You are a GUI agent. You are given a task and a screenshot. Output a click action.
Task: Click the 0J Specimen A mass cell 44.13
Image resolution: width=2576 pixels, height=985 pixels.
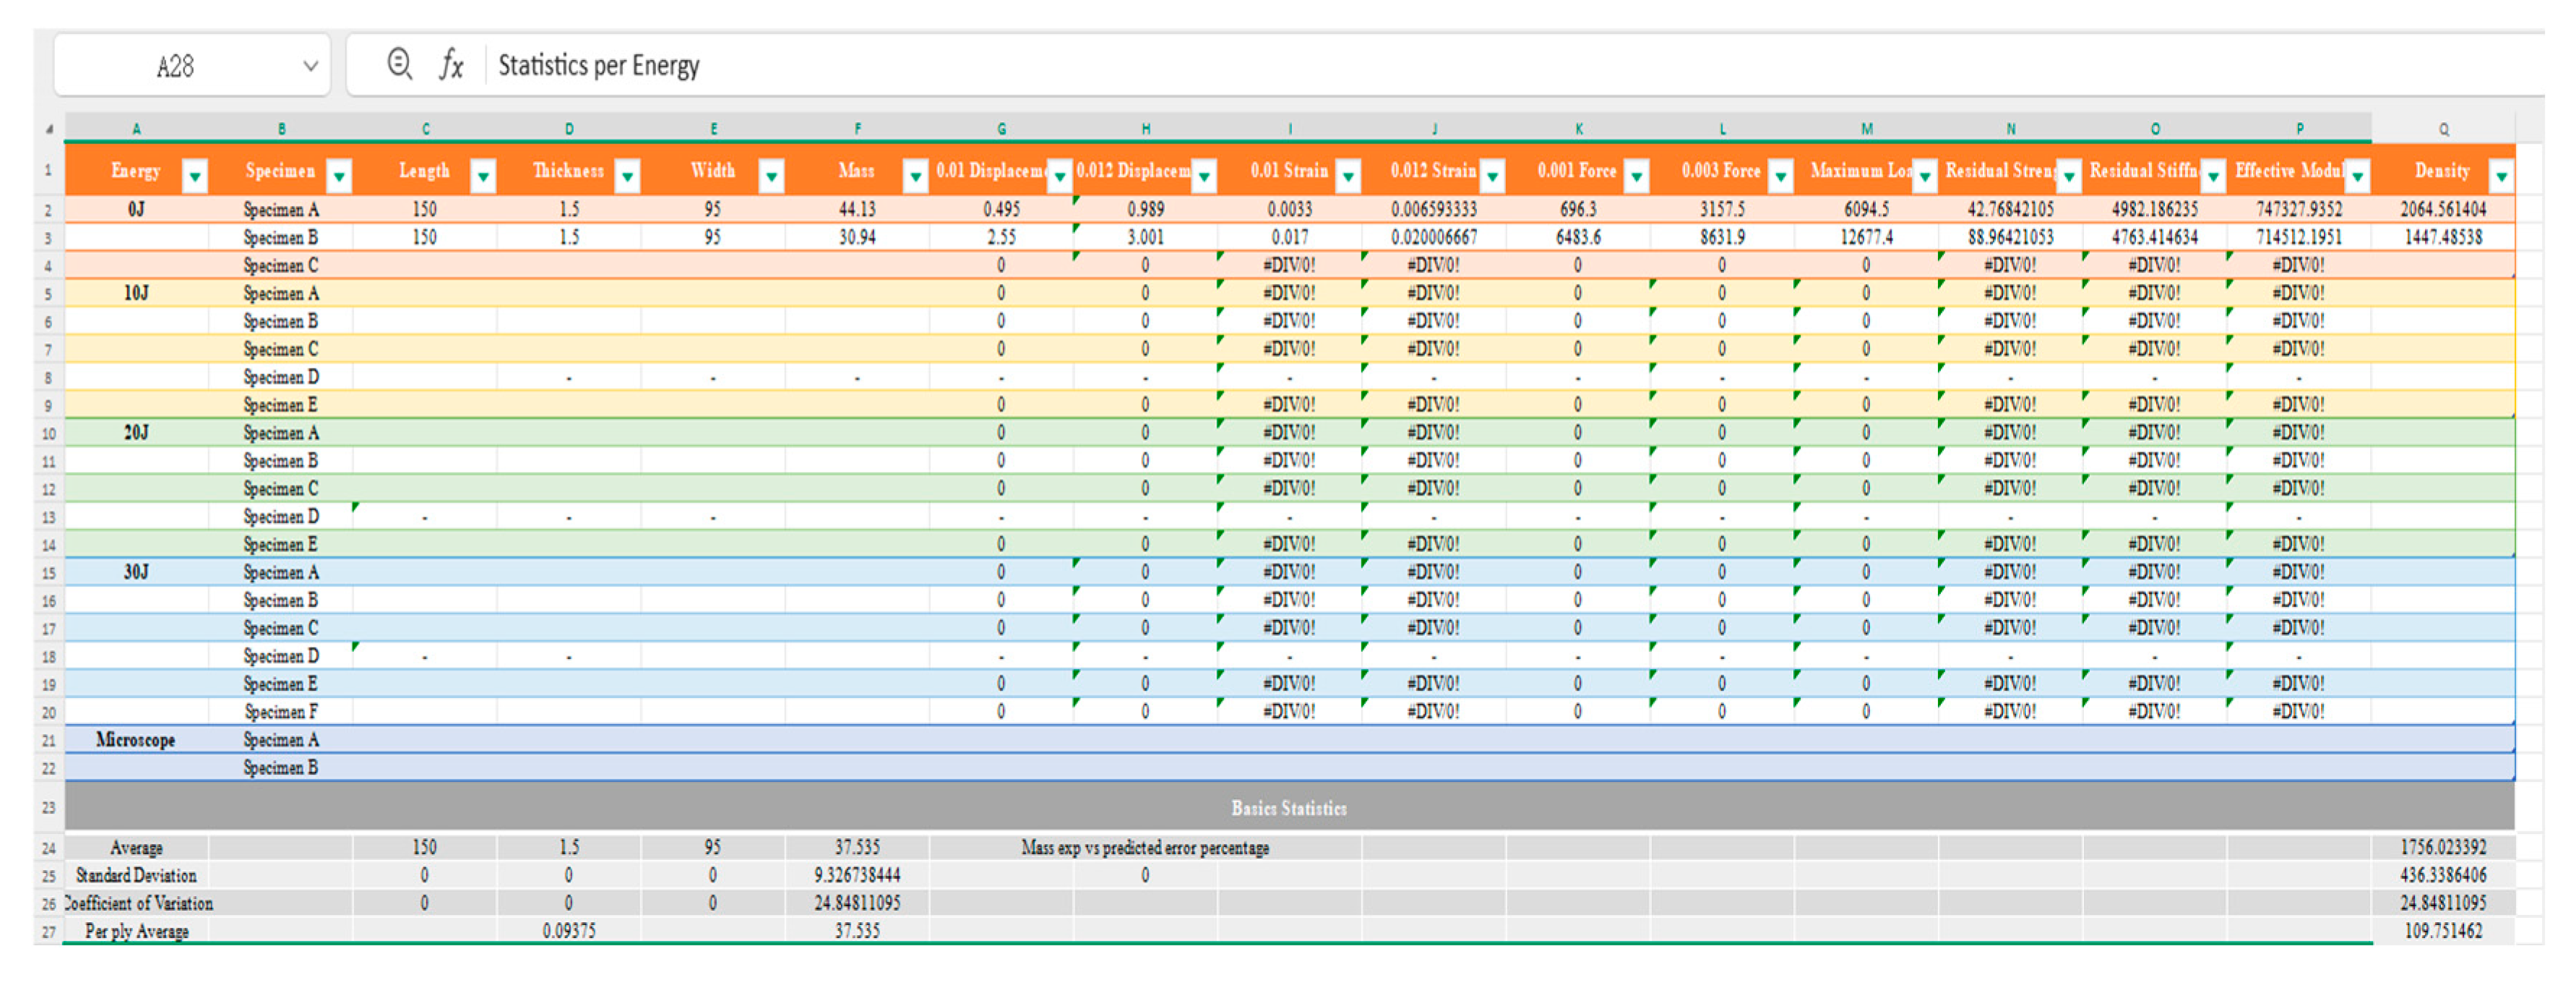click(x=856, y=209)
